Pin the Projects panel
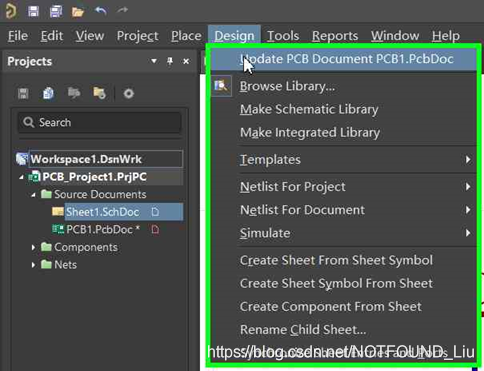Image resolution: width=484 pixels, height=371 pixels. tap(170, 61)
